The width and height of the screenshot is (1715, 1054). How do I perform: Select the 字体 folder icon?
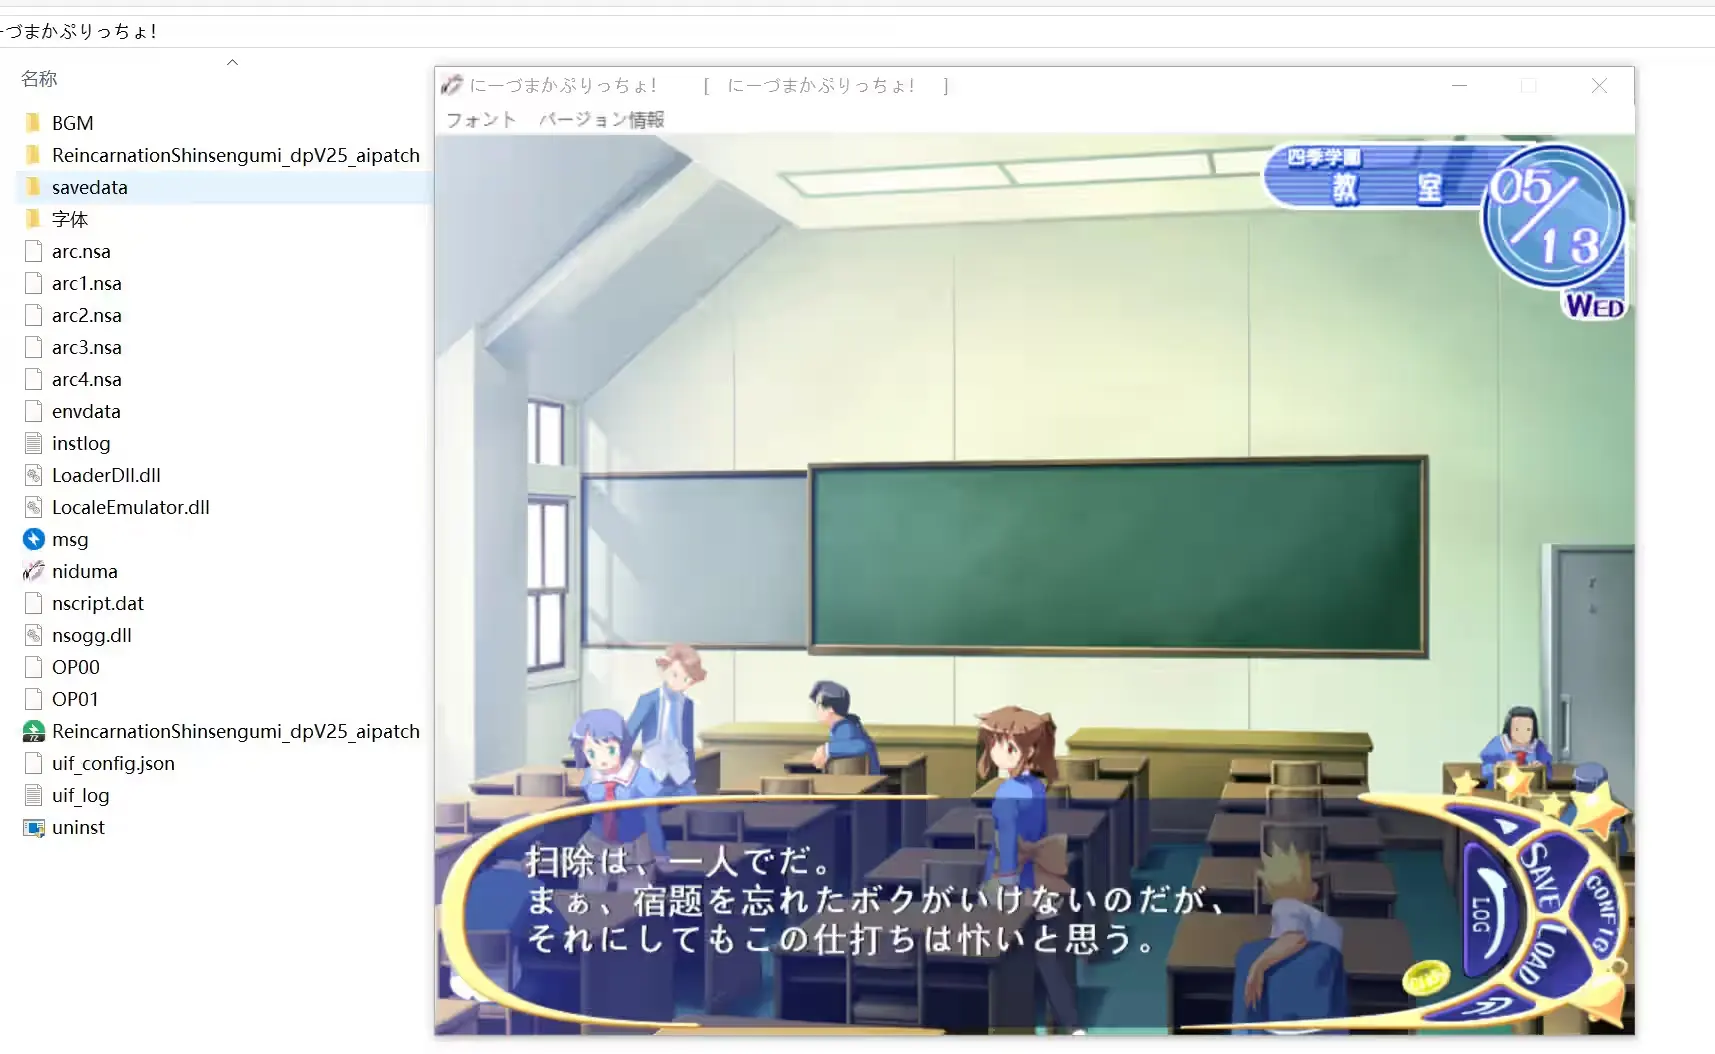33,219
